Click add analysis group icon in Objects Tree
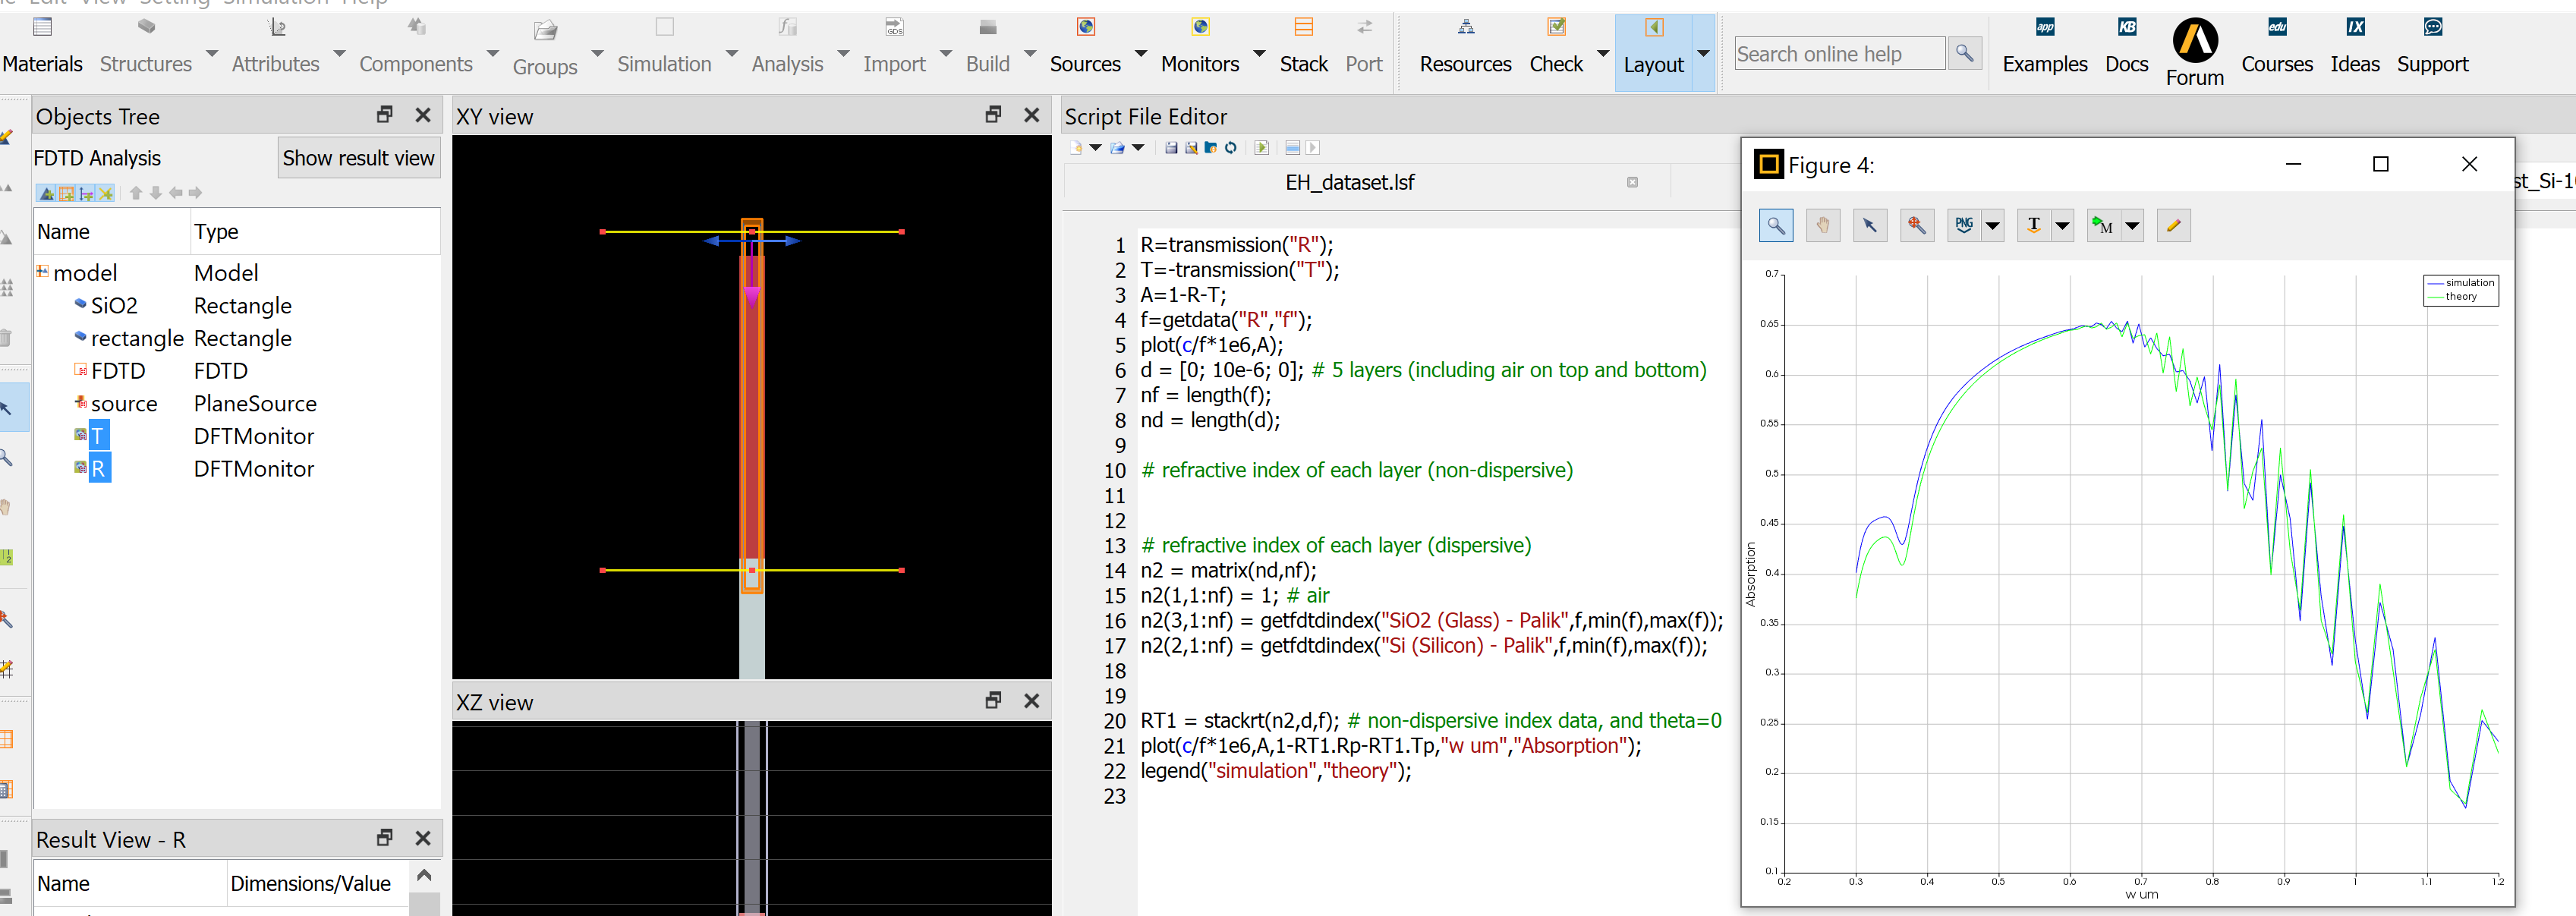Screen dimensions: 2576x916 click(66, 193)
